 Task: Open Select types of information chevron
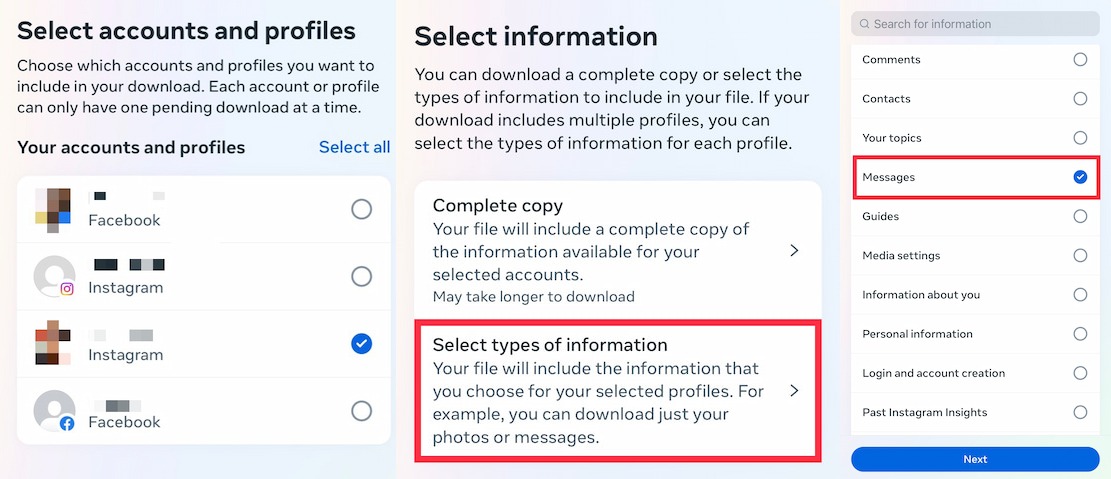[x=794, y=390]
